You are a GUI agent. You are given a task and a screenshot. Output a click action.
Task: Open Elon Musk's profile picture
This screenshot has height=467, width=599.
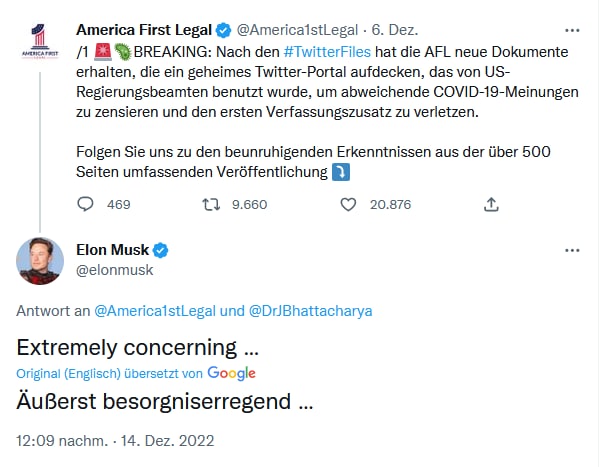pos(40,261)
